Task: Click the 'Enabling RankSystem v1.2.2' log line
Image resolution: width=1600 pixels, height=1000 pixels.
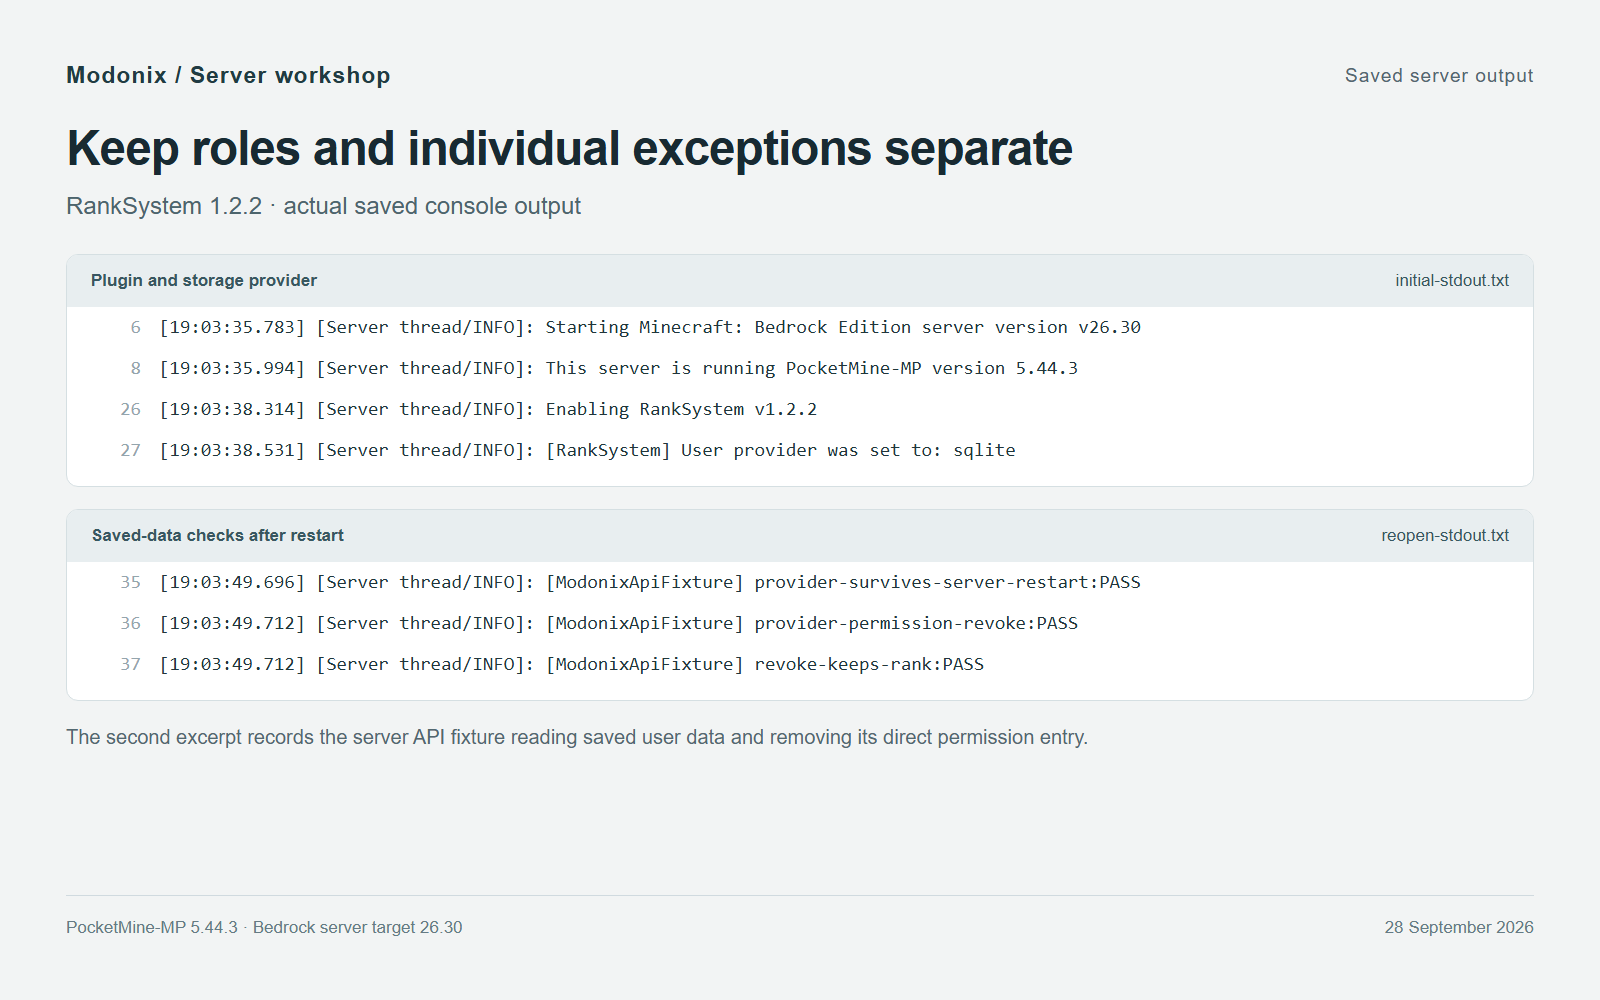Action: pos(488,410)
